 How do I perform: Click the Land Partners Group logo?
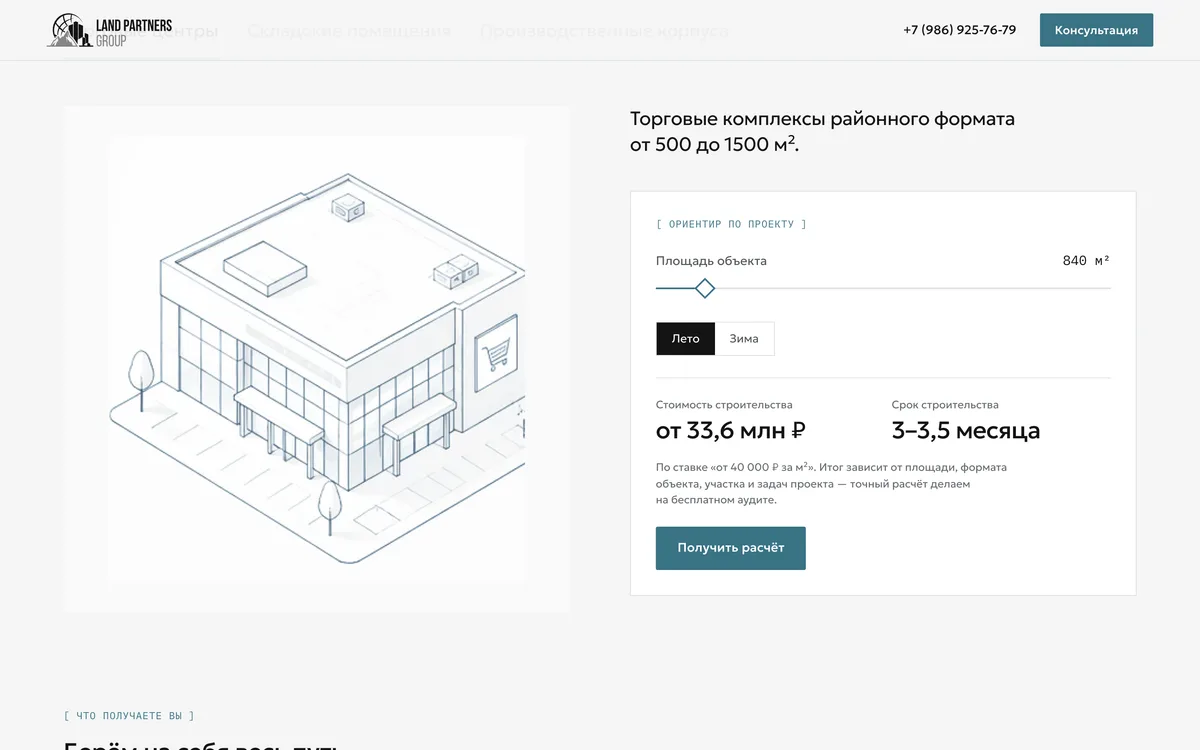[110, 31]
